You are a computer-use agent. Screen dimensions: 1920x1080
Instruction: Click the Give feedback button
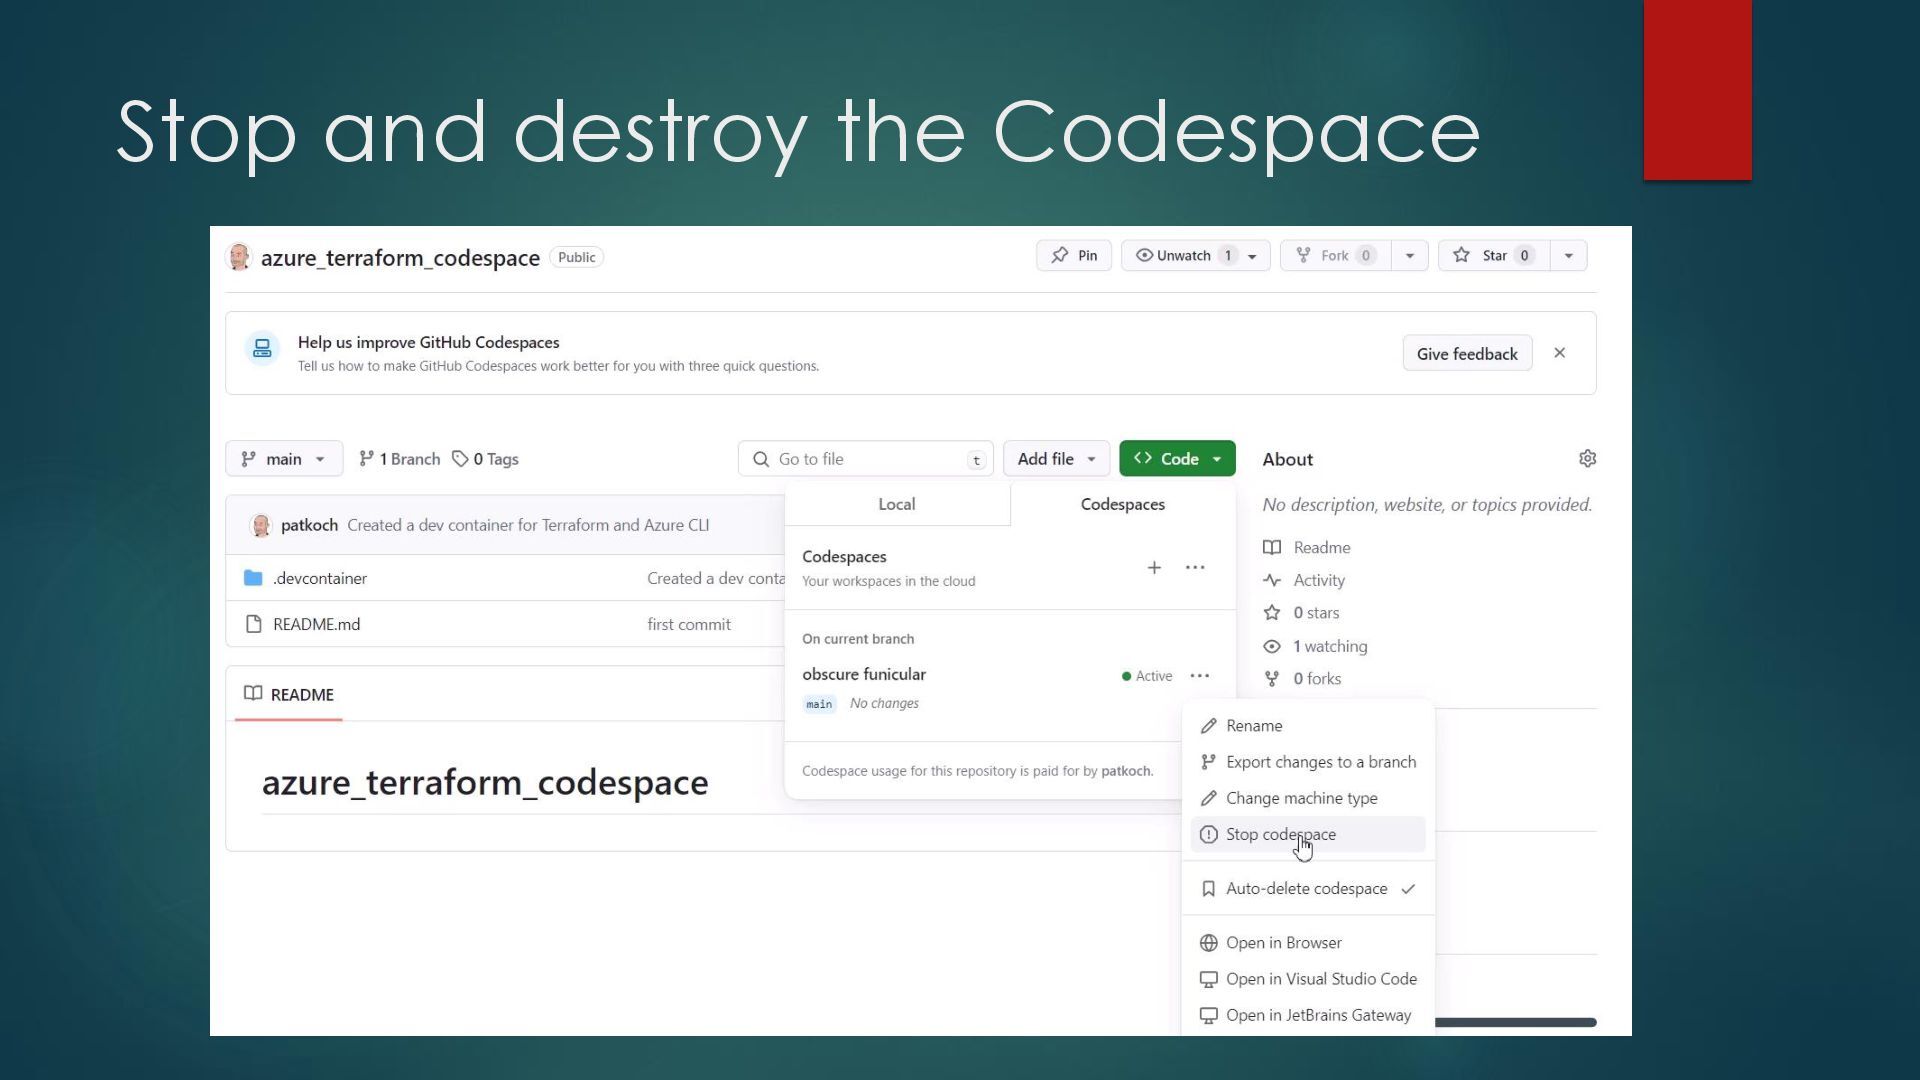point(1466,354)
